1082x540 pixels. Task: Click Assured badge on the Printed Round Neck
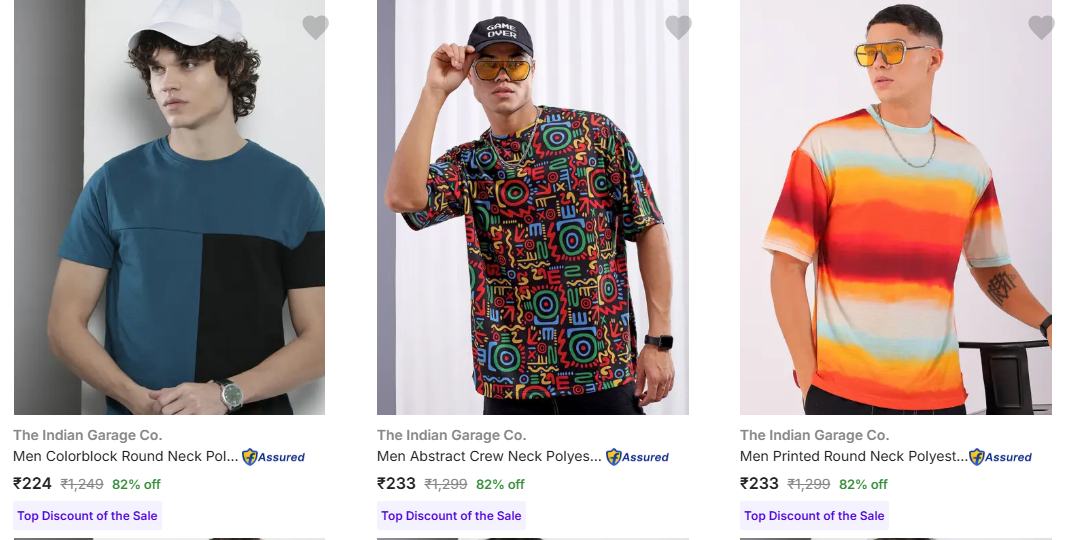tap(1000, 457)
